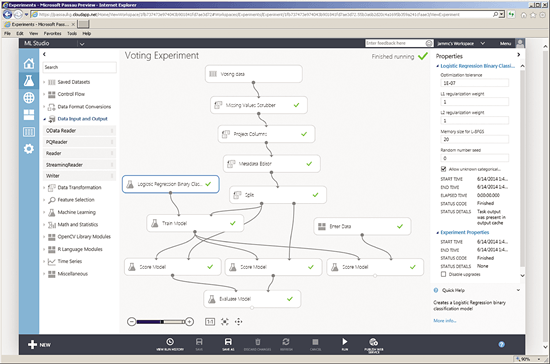The image size is (550, 364).
Task: Toggle Allow unknown categorical checkbox
Action: 443,169
